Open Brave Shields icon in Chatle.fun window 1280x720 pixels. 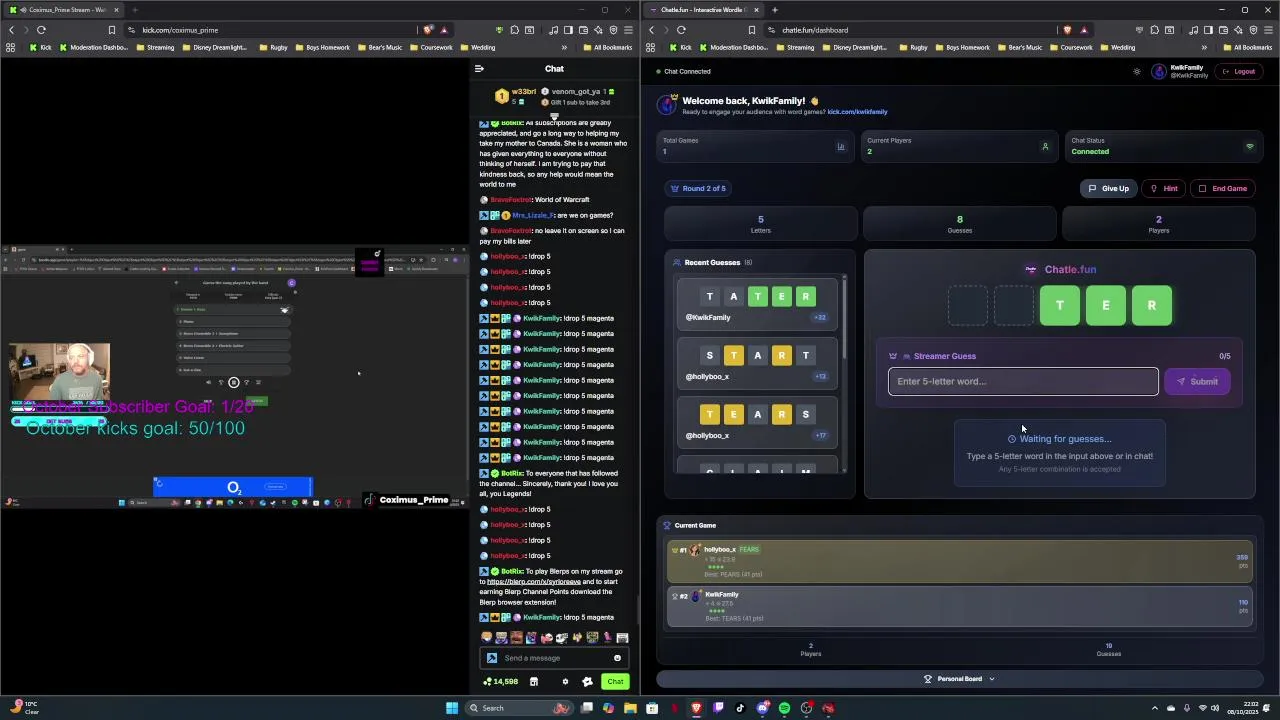coord(1068,30)
